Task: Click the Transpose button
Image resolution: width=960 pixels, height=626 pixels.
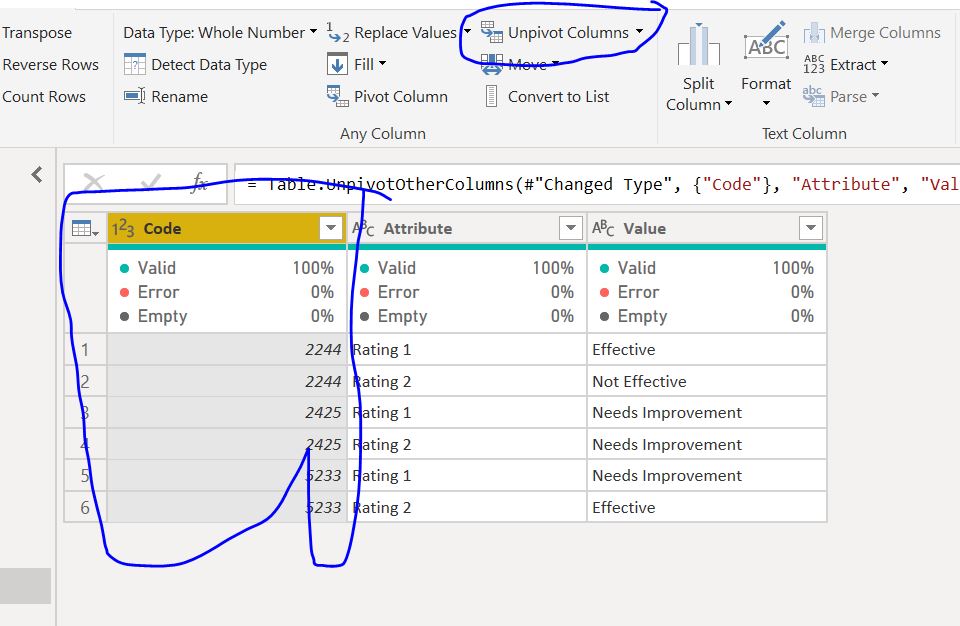Action: 37,32
